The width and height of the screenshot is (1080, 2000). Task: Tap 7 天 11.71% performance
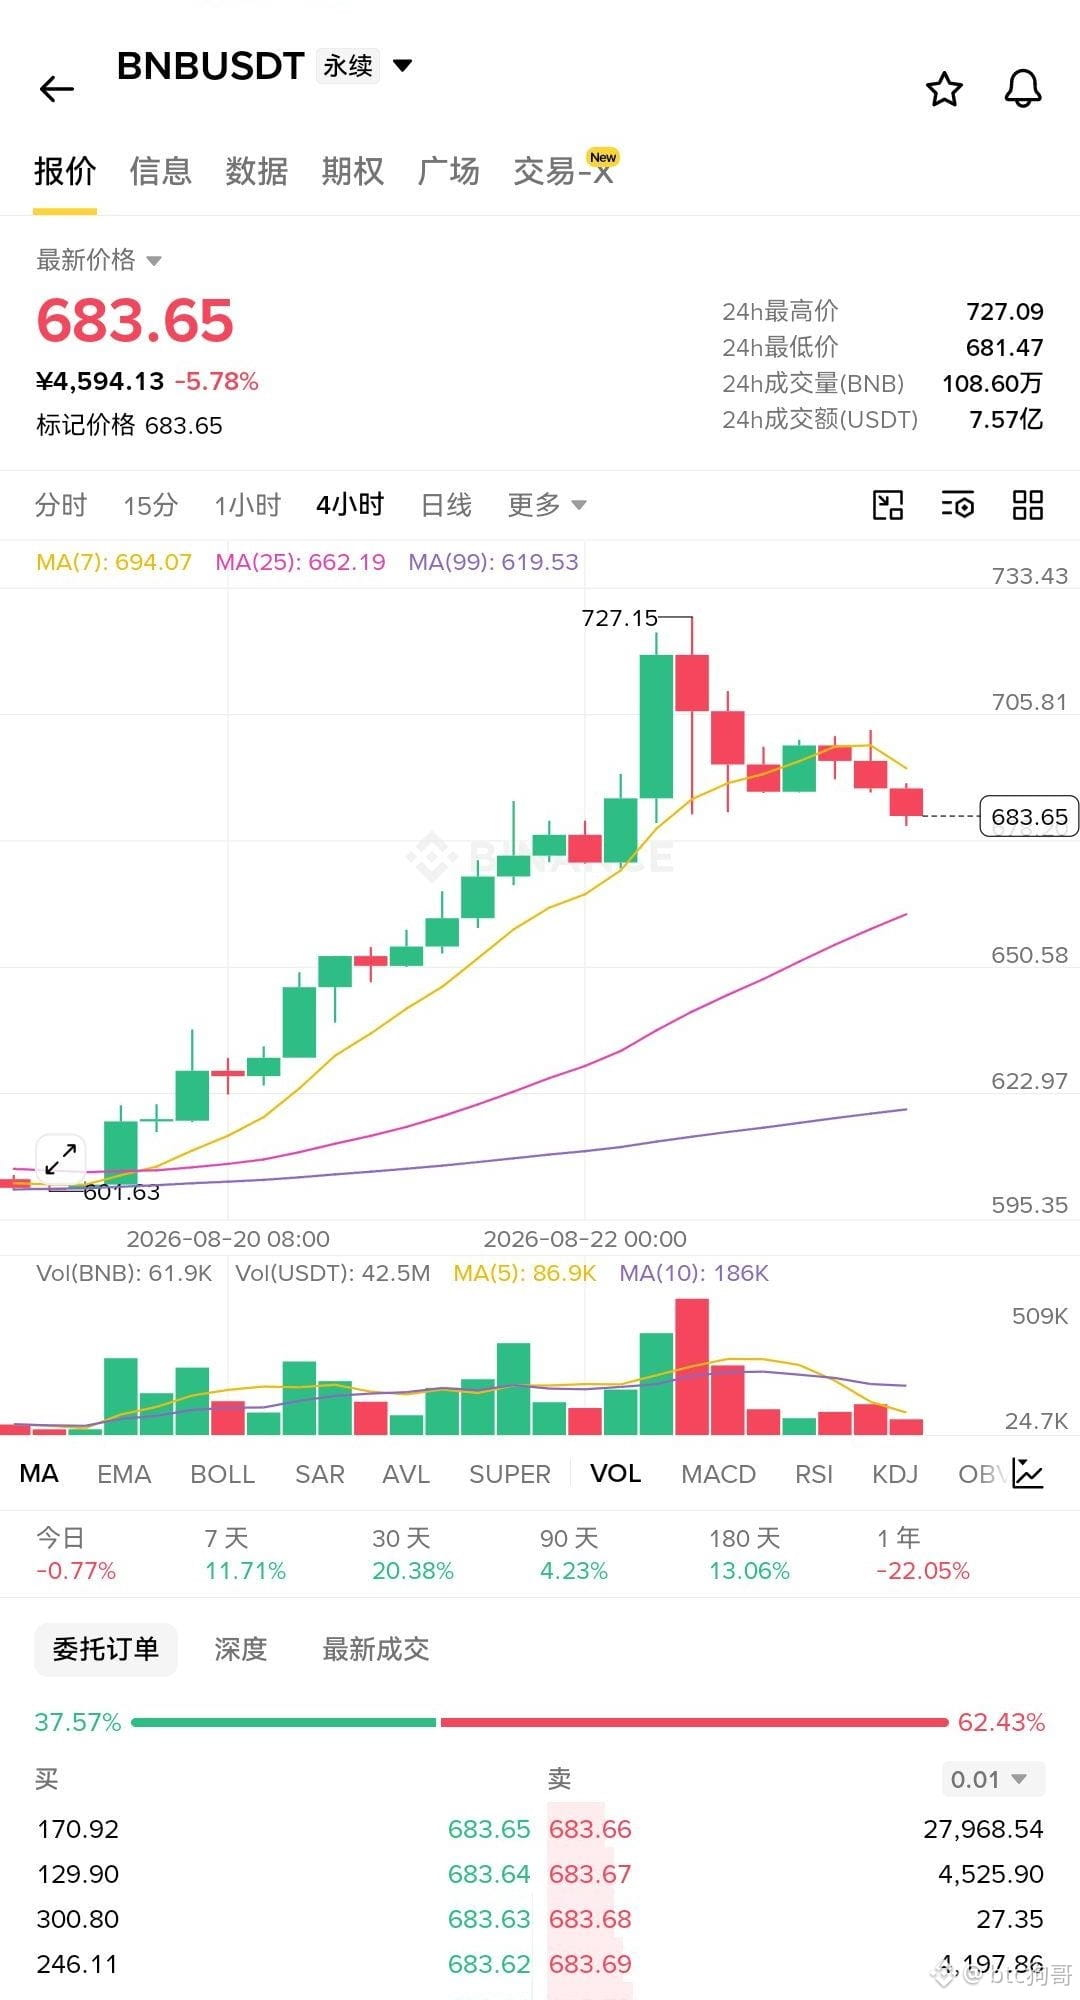pos(245,1554)
